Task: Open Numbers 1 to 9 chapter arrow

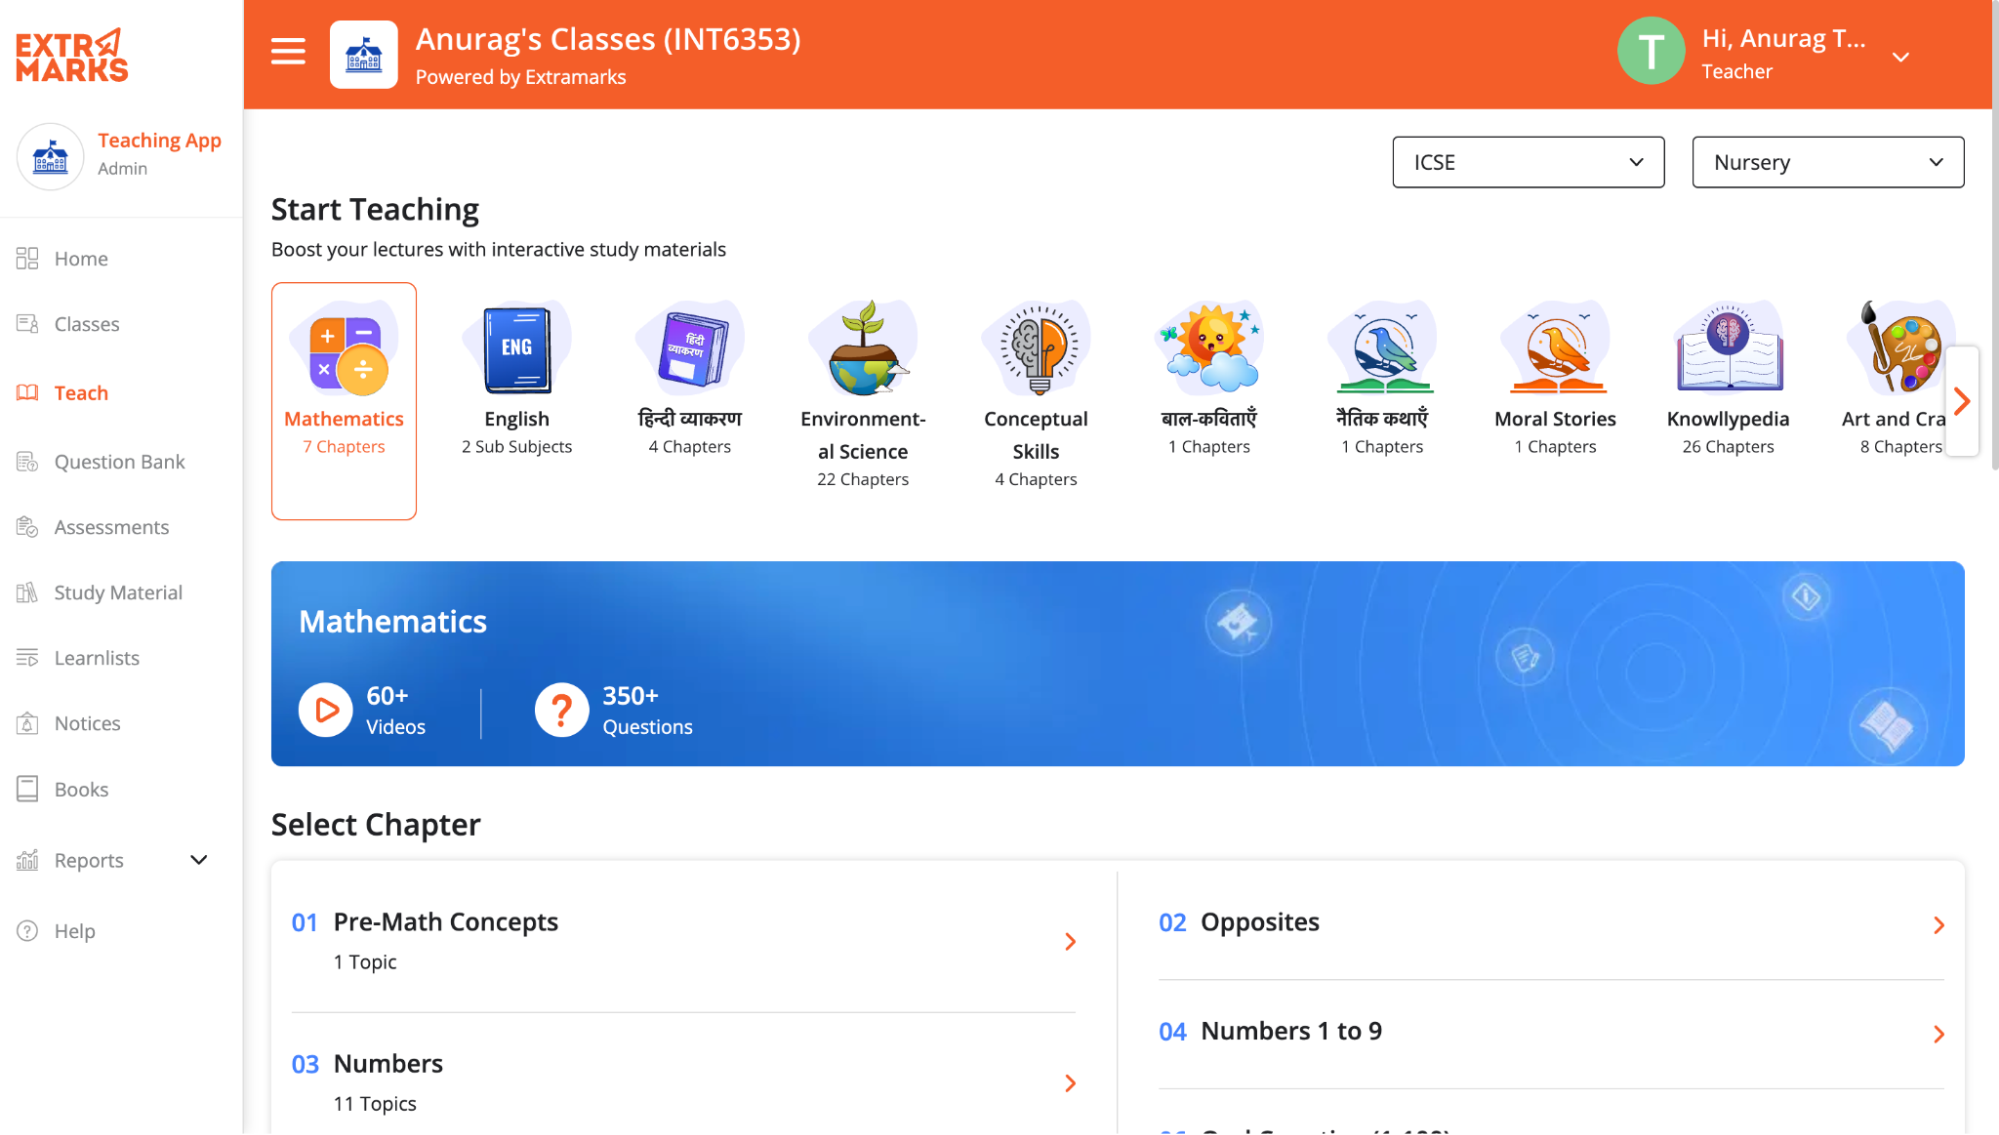Action: tap(1938, 1034)
